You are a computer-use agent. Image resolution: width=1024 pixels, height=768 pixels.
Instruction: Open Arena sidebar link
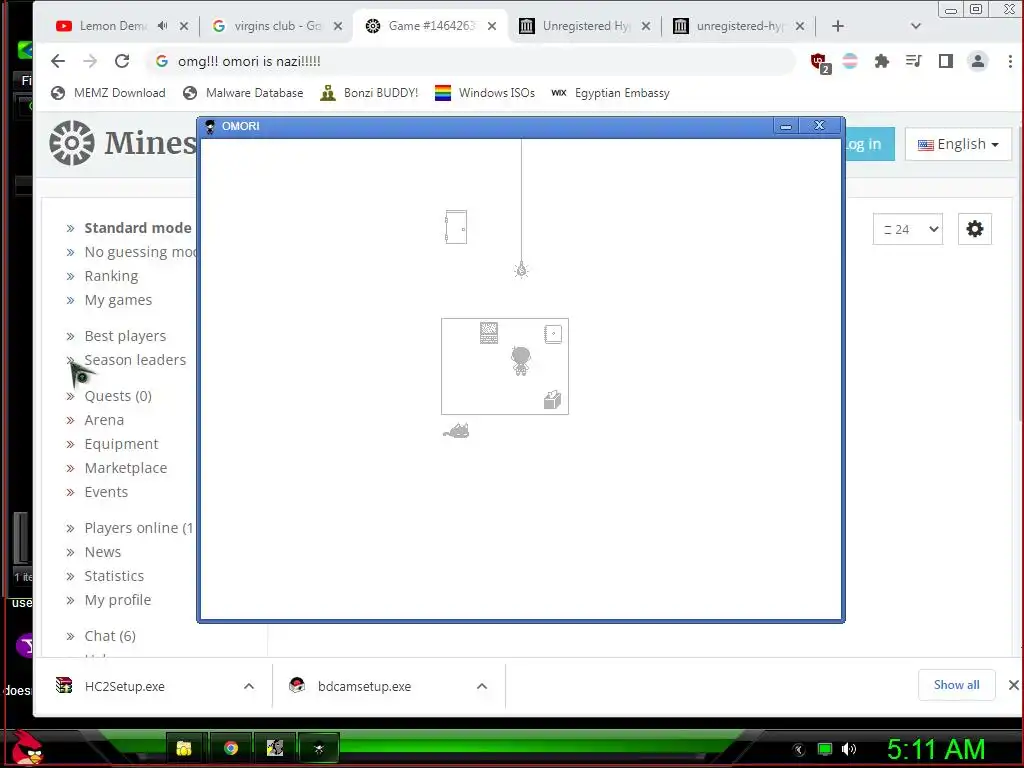104,421
